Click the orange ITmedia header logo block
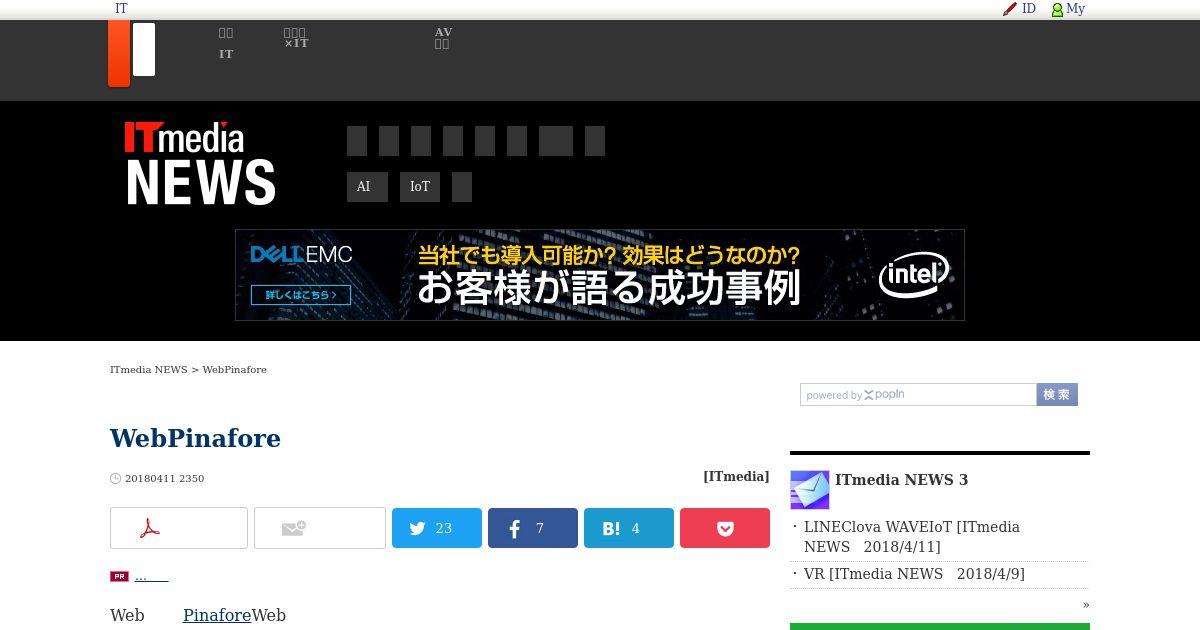This screenshot has height=630, width=1200. pyautogui.click(x=119, y=54)
